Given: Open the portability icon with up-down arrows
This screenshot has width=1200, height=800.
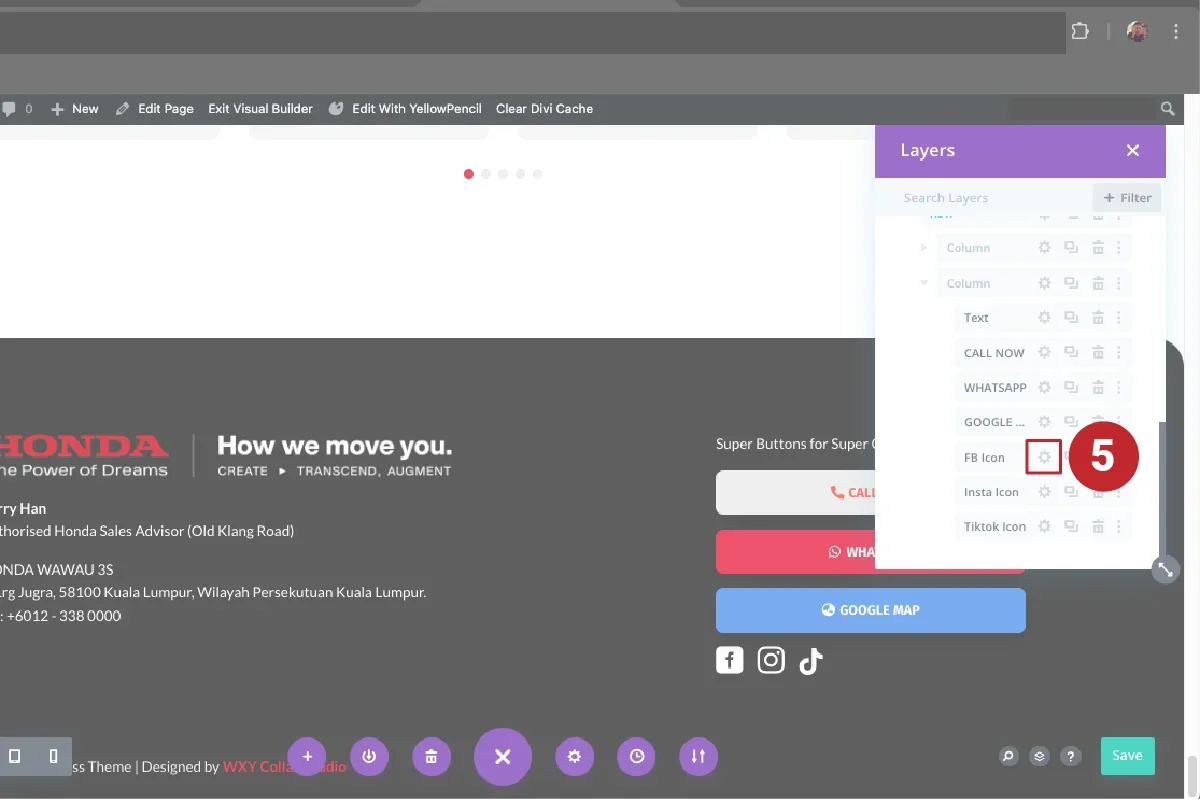Looking at the screenshot, I should pos(698,757).
